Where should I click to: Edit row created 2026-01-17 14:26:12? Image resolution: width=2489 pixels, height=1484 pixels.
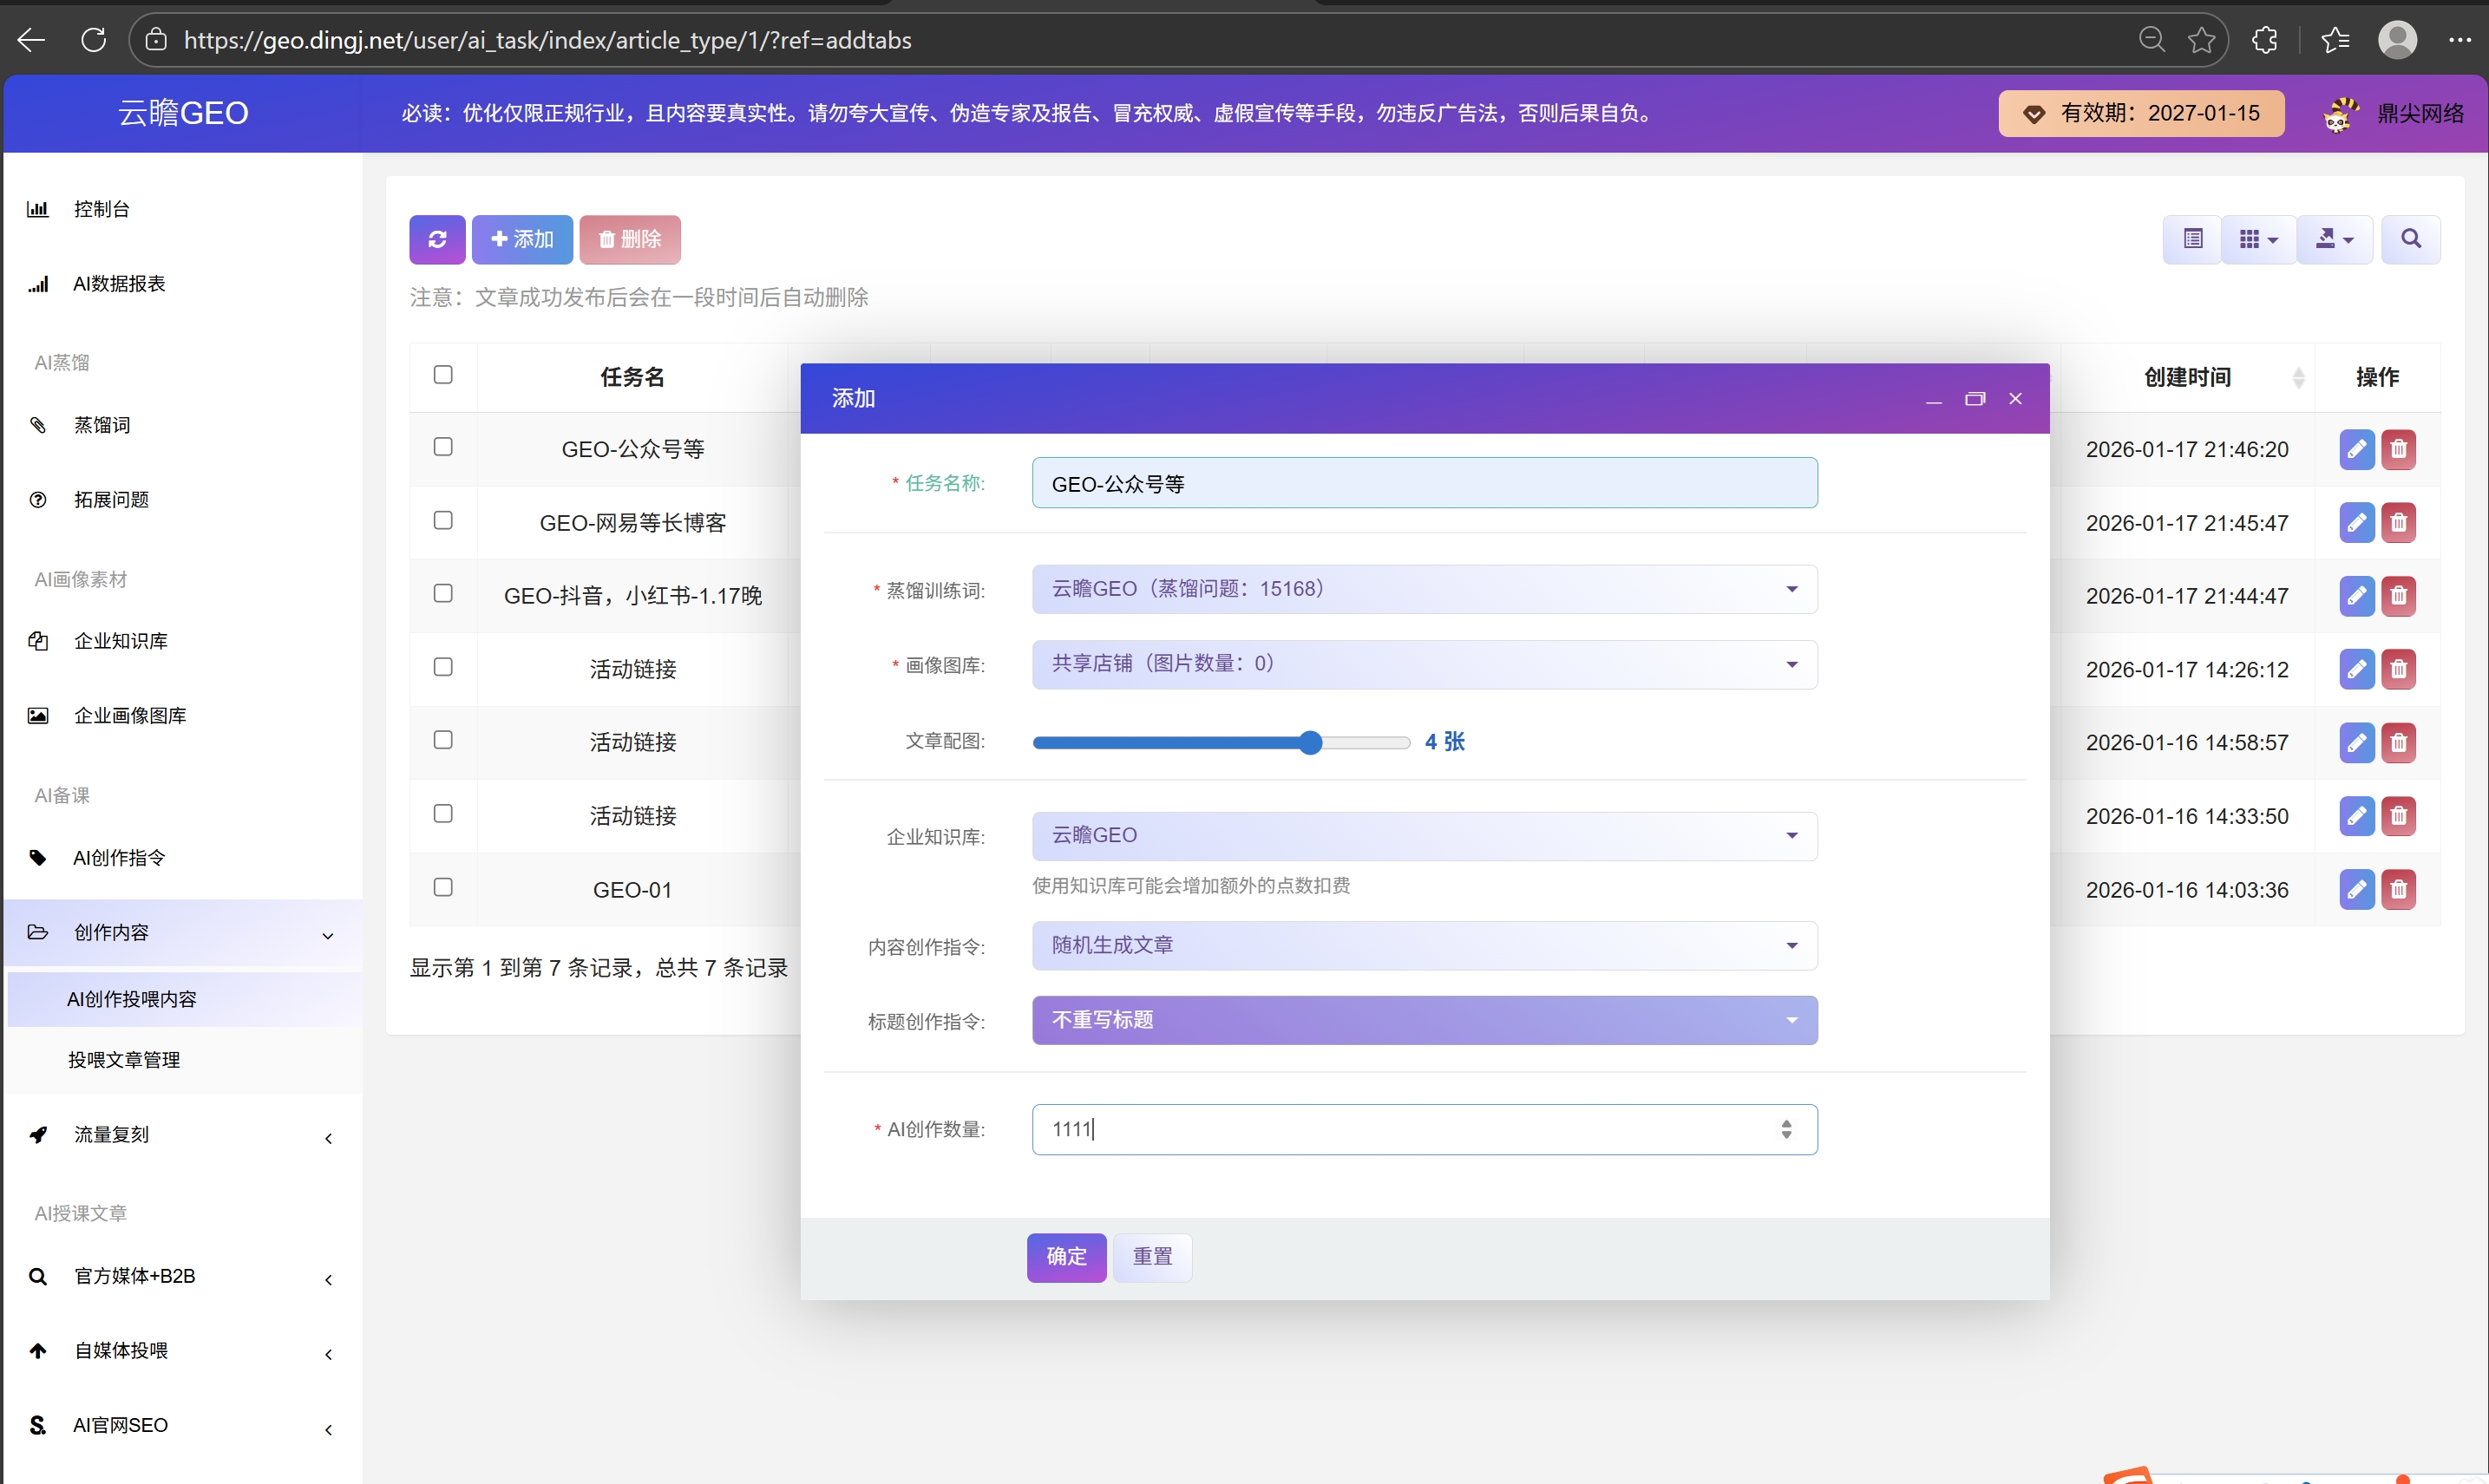point(2356,669)
